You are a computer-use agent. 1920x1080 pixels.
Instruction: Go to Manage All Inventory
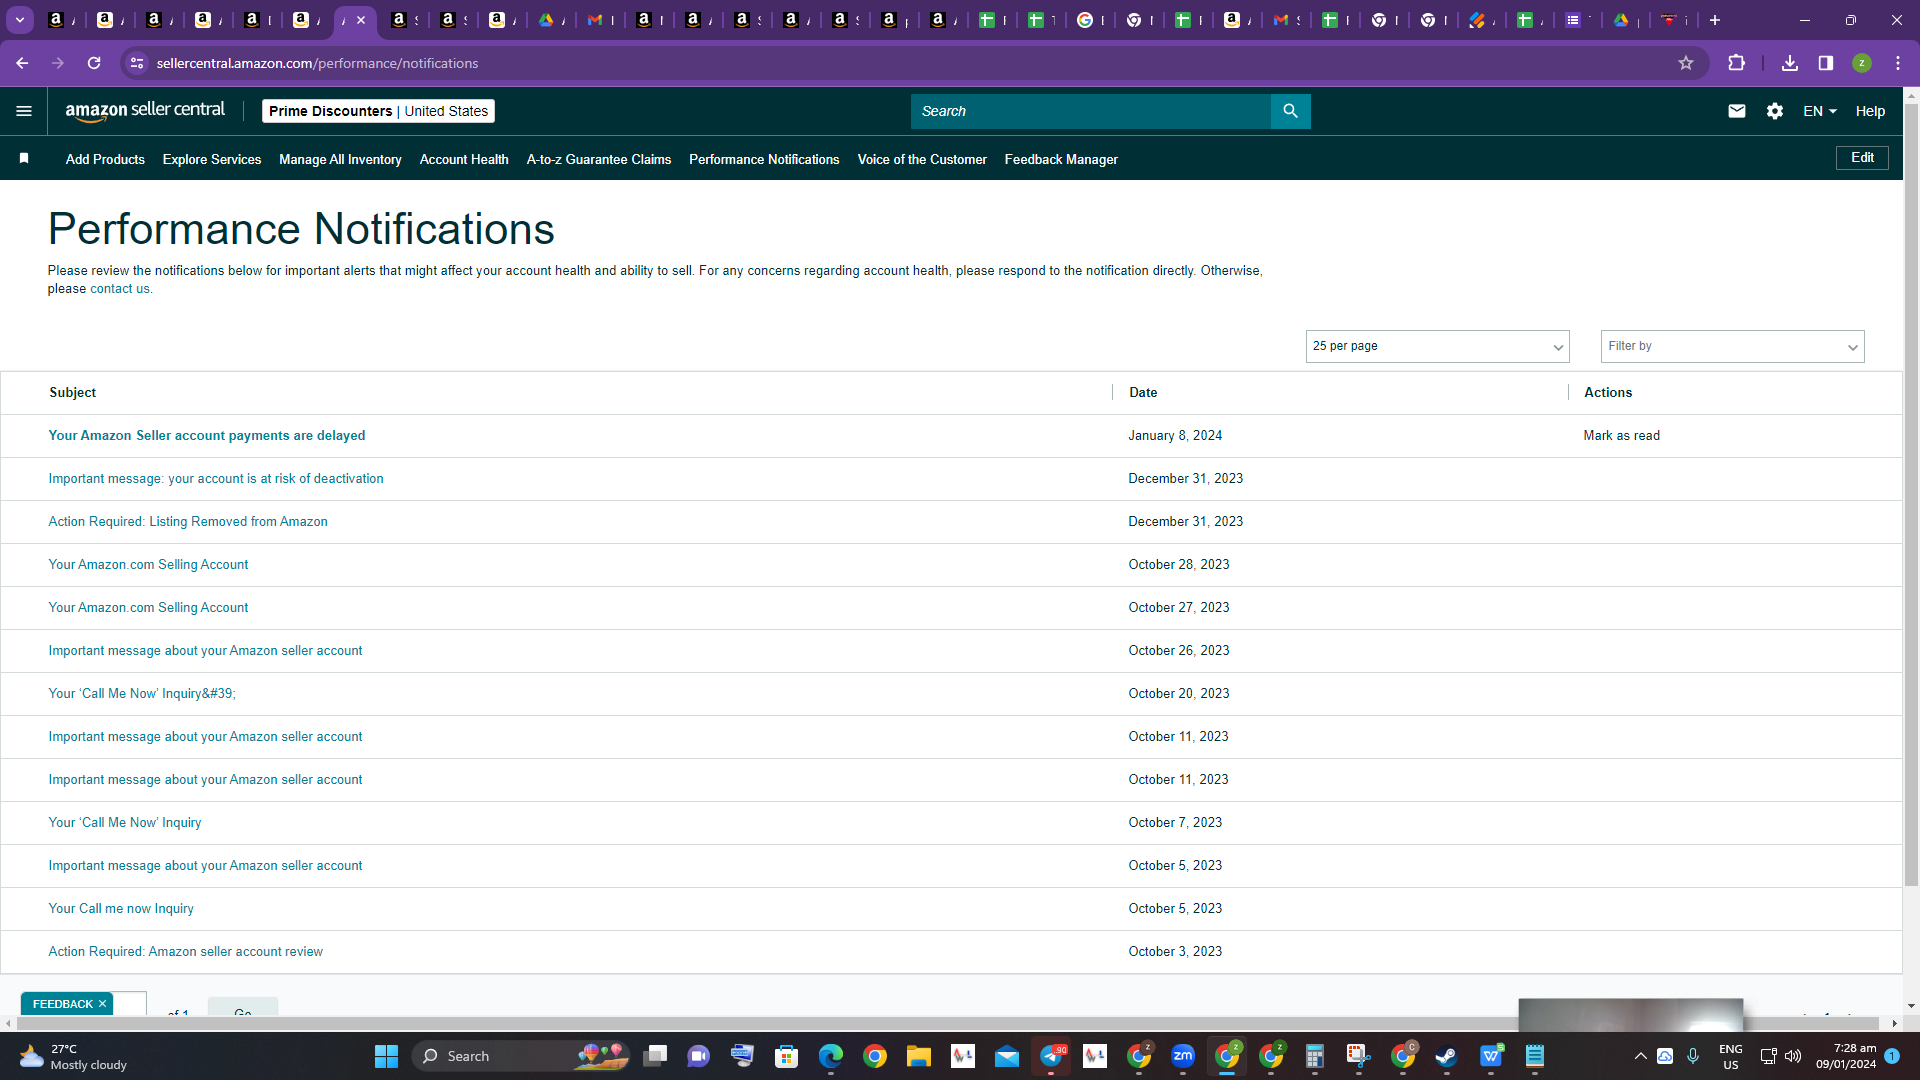click(340, 159)
